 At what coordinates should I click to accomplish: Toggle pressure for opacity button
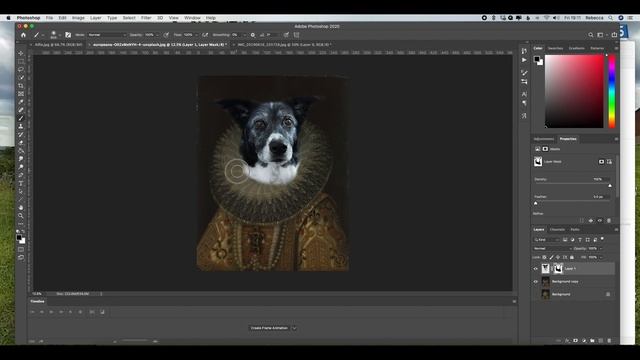tap(166, 35)
